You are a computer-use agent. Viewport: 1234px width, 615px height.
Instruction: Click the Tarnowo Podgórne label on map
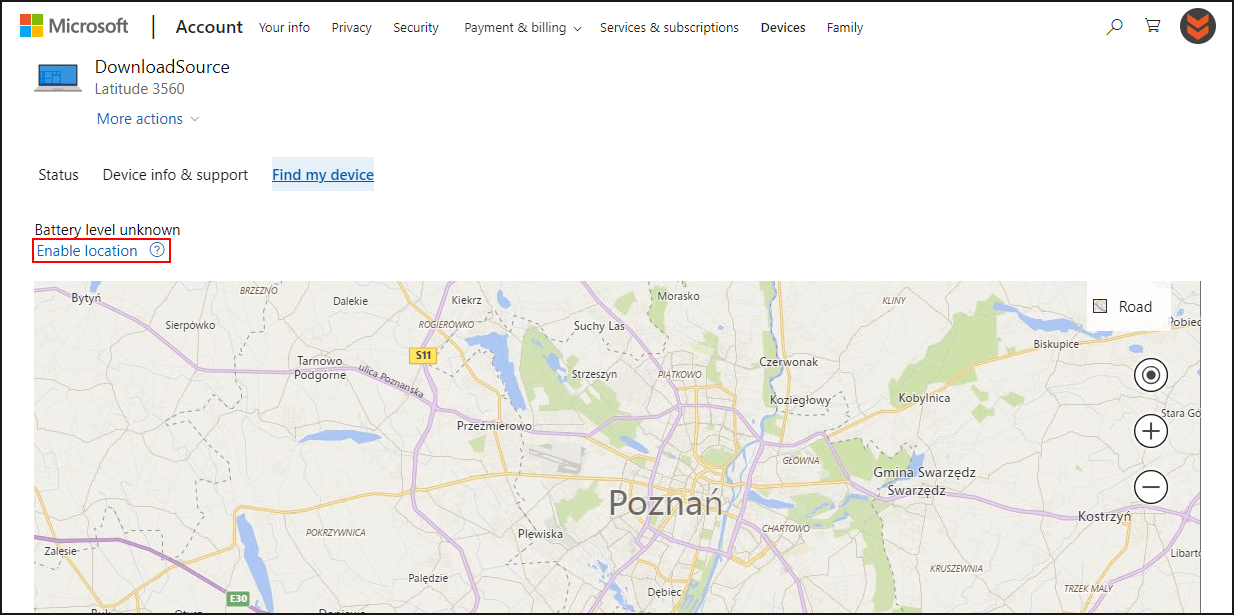click(320, 368)
